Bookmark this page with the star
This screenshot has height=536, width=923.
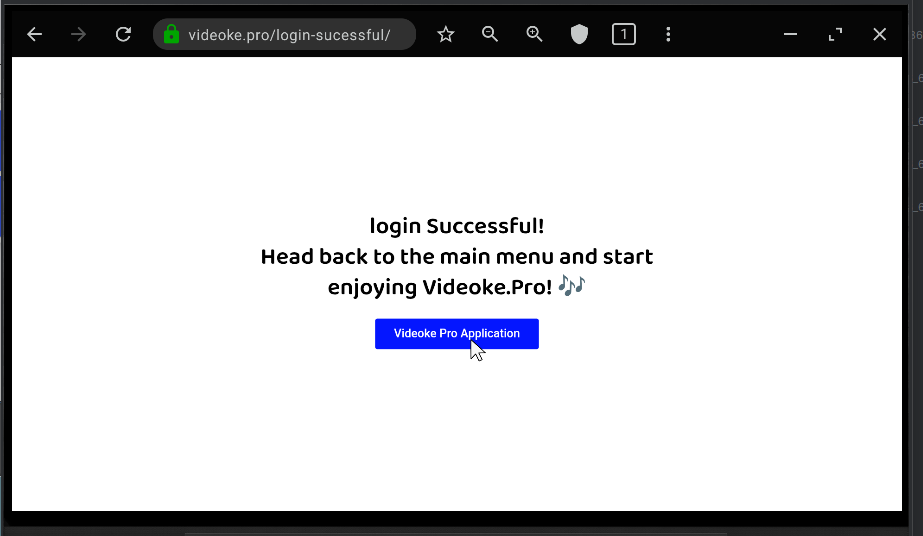pos(446,35)
